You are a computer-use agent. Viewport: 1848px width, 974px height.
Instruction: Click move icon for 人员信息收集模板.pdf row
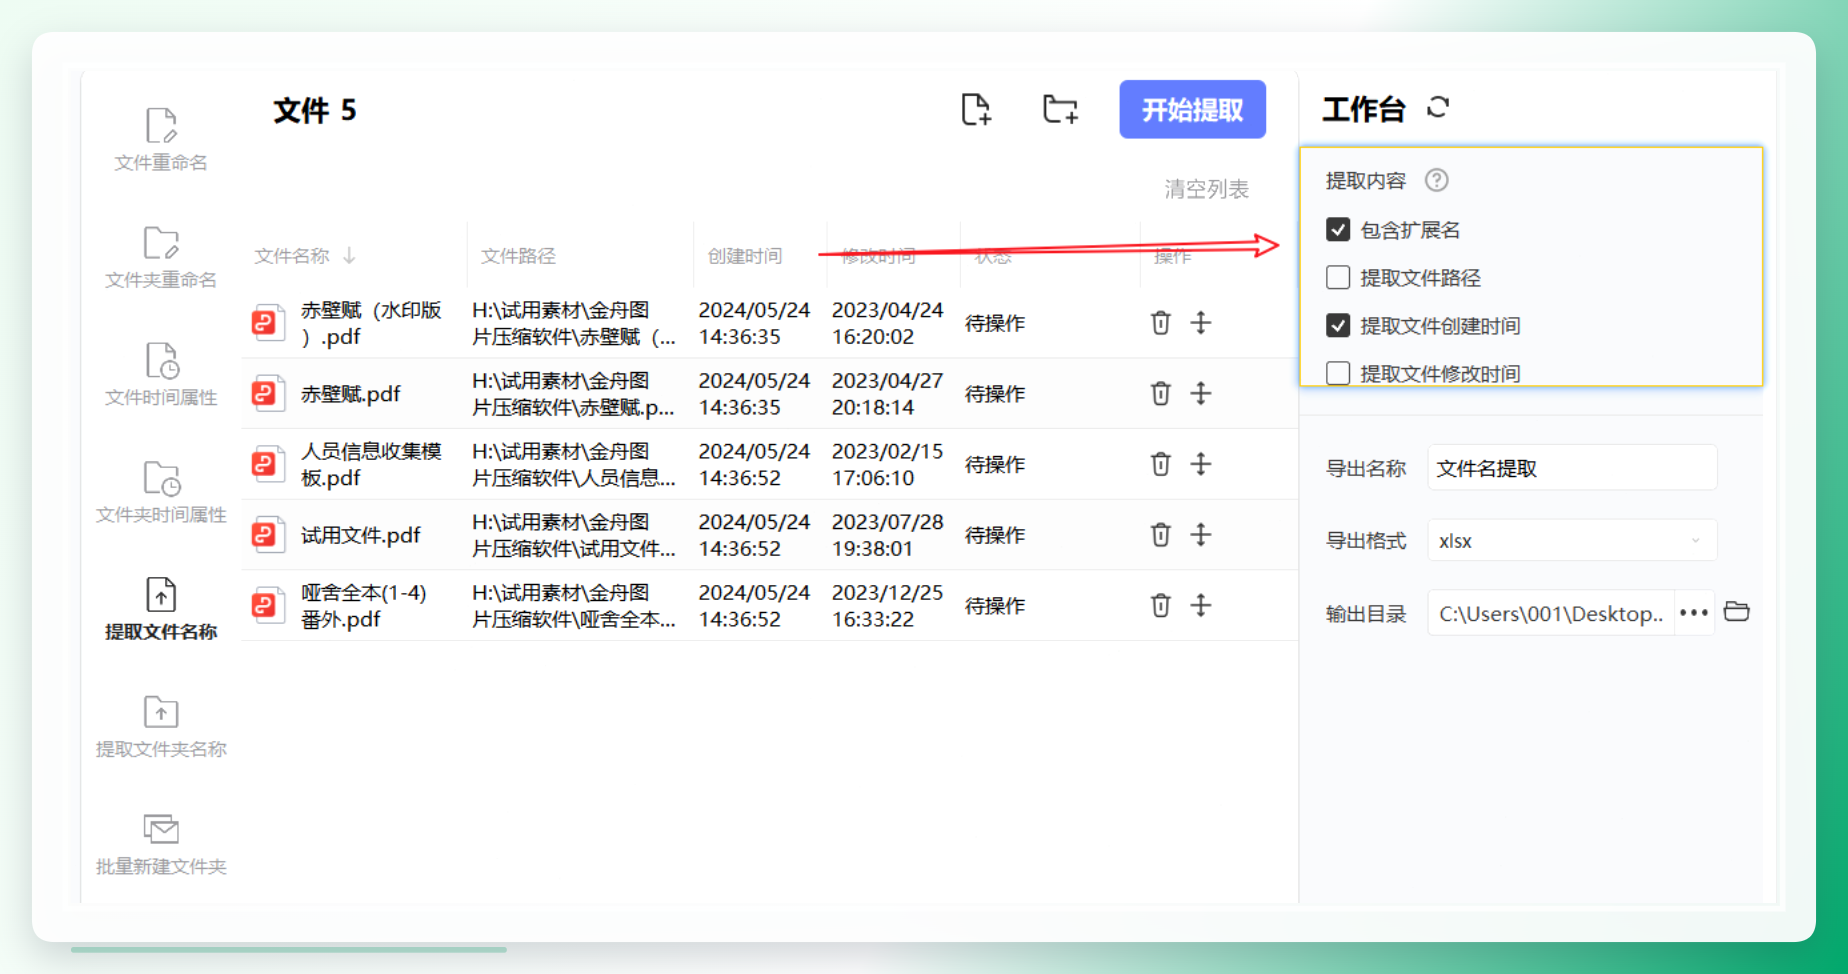pos(1201,464)
